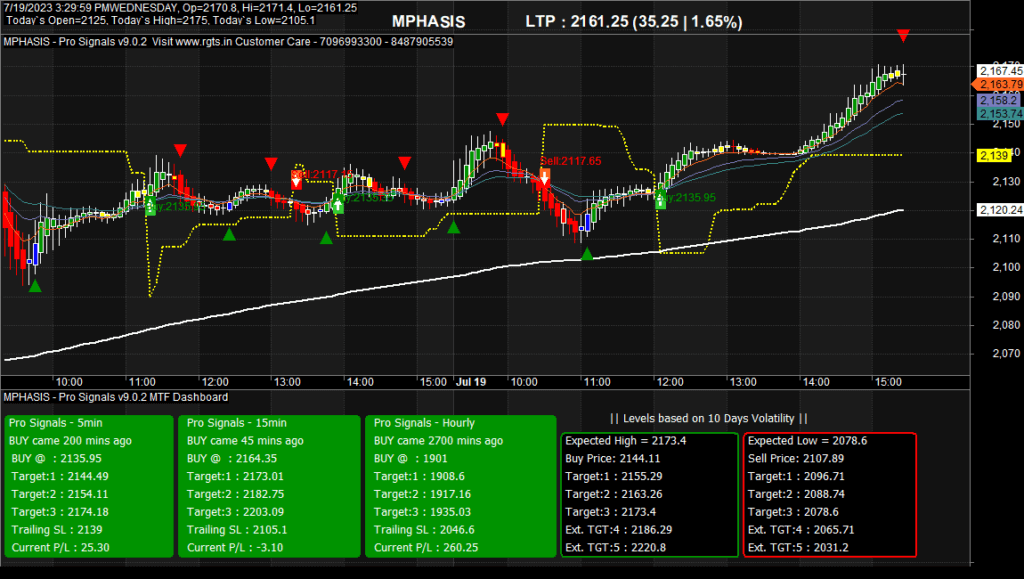Click Target:2 : 2088.74
The image size is (1024, 579).
click(x=796, y=494)
